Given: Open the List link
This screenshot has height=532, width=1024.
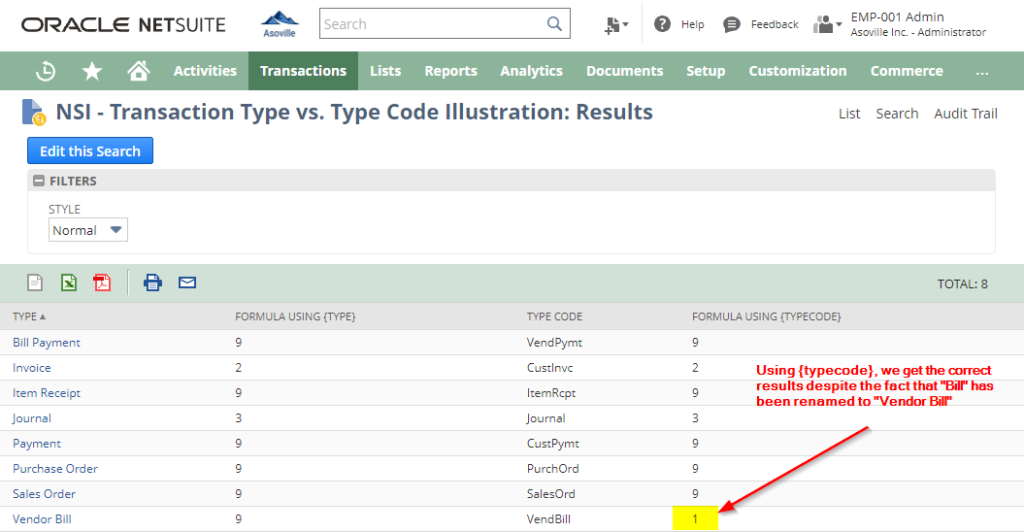Looking at the screenshot, I should [849, 114].
